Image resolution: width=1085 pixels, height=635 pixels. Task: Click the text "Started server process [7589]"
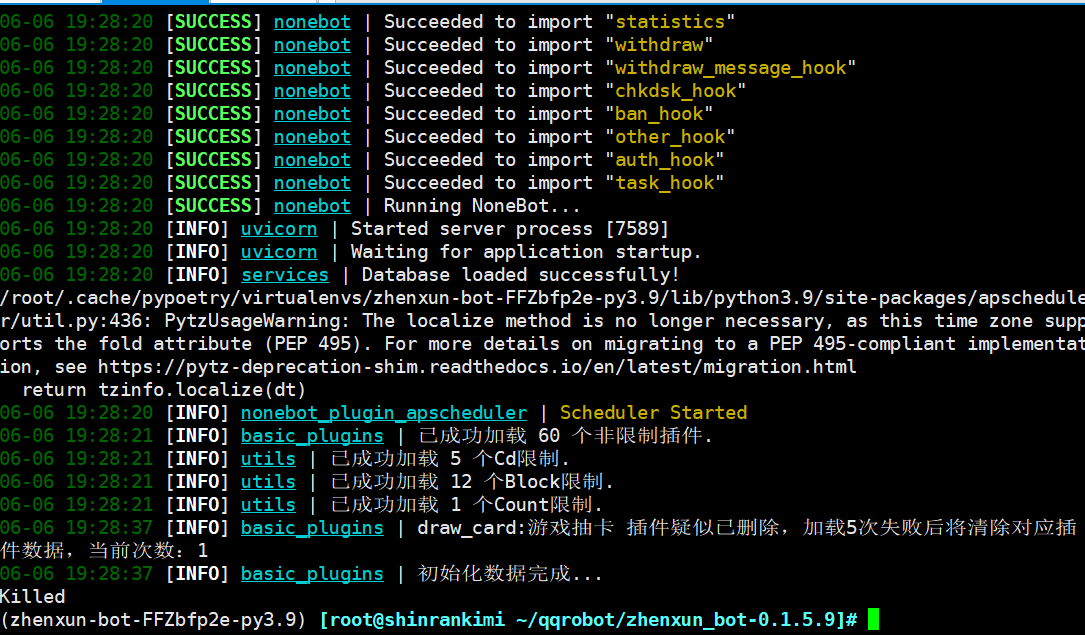(x=510, y=229)
